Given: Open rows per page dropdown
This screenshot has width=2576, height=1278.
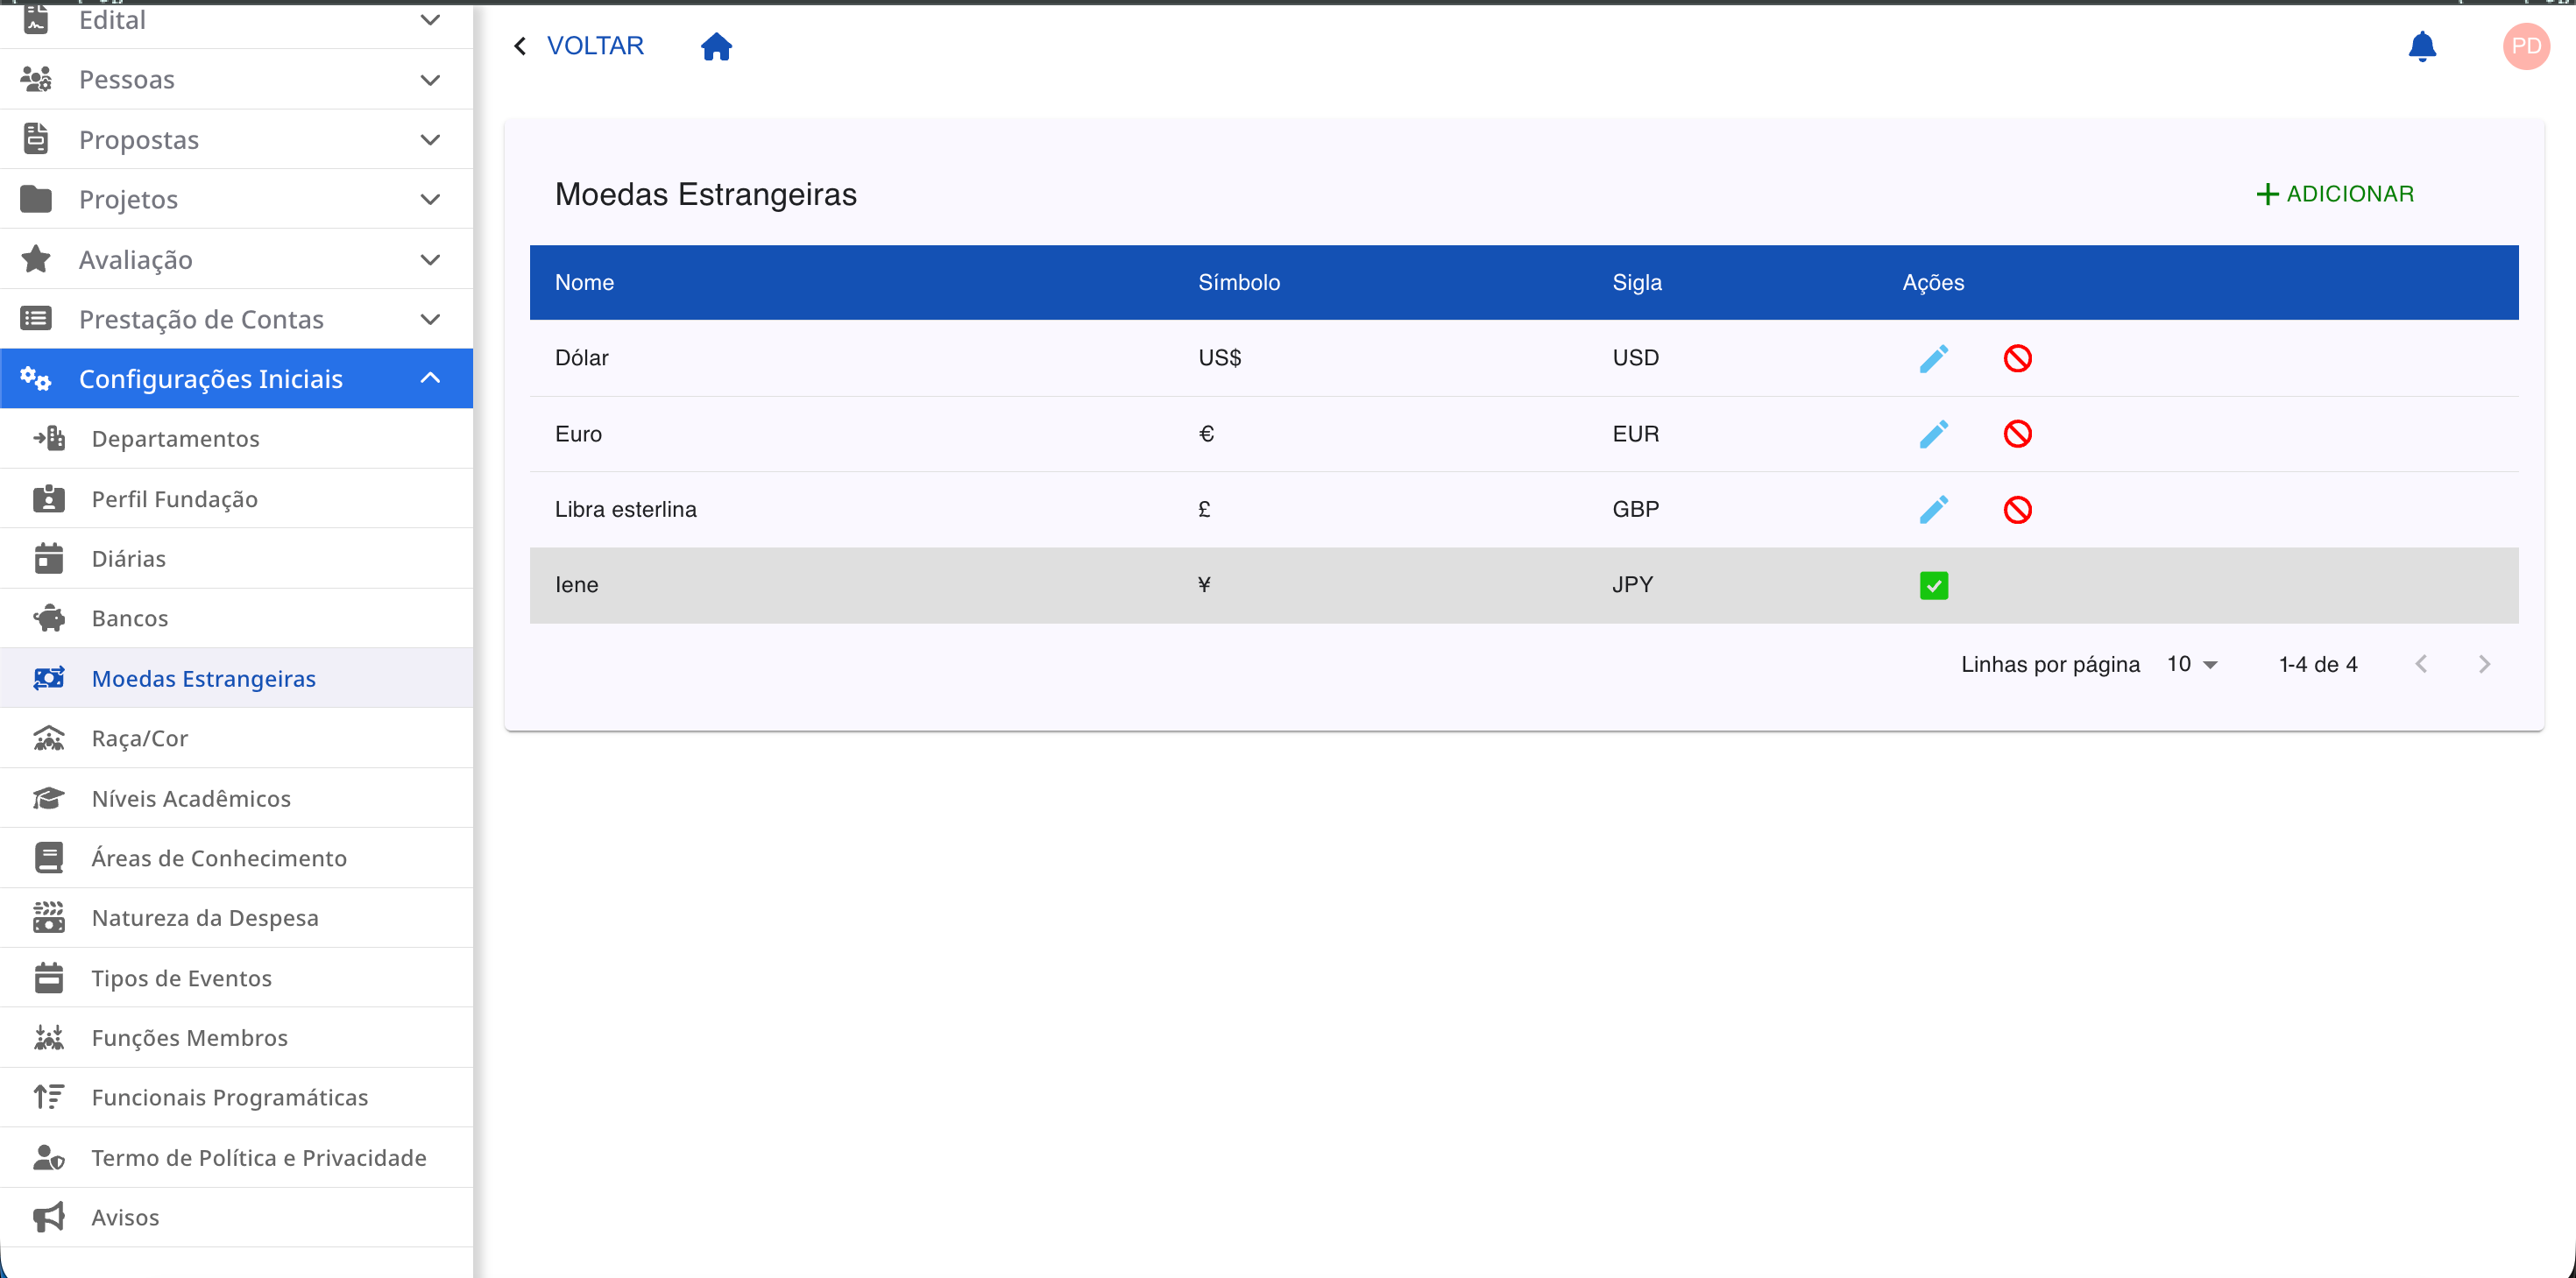Looking at the screenshot, I should pos(2192,664).
